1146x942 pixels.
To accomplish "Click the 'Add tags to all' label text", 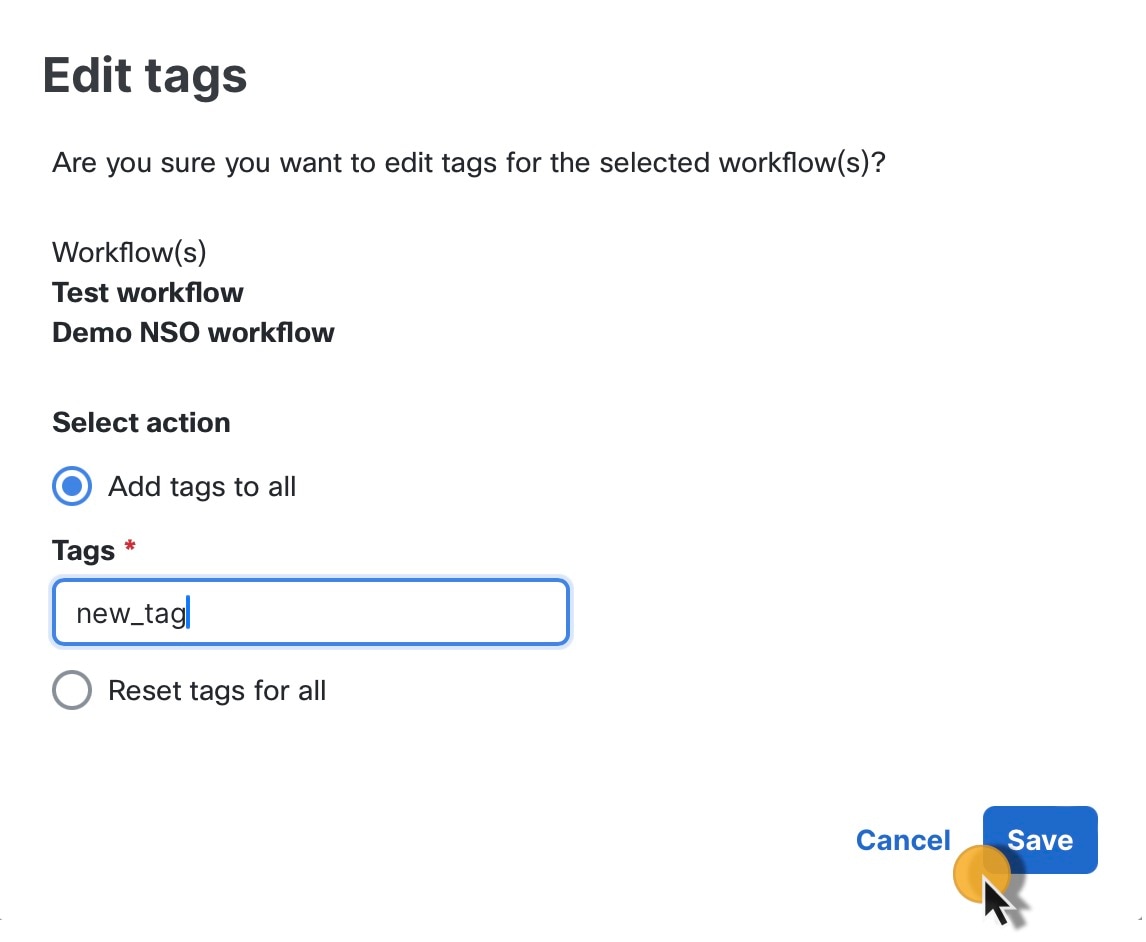I will pyautogui.click(x=202, y=487).
